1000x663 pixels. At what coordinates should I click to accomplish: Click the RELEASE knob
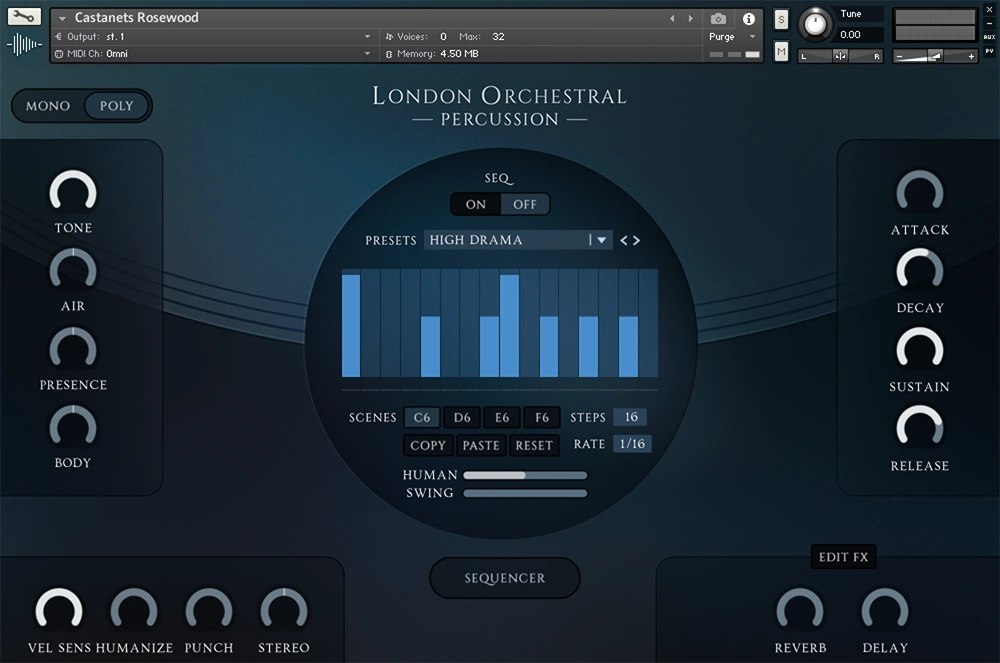click(920, 428)
